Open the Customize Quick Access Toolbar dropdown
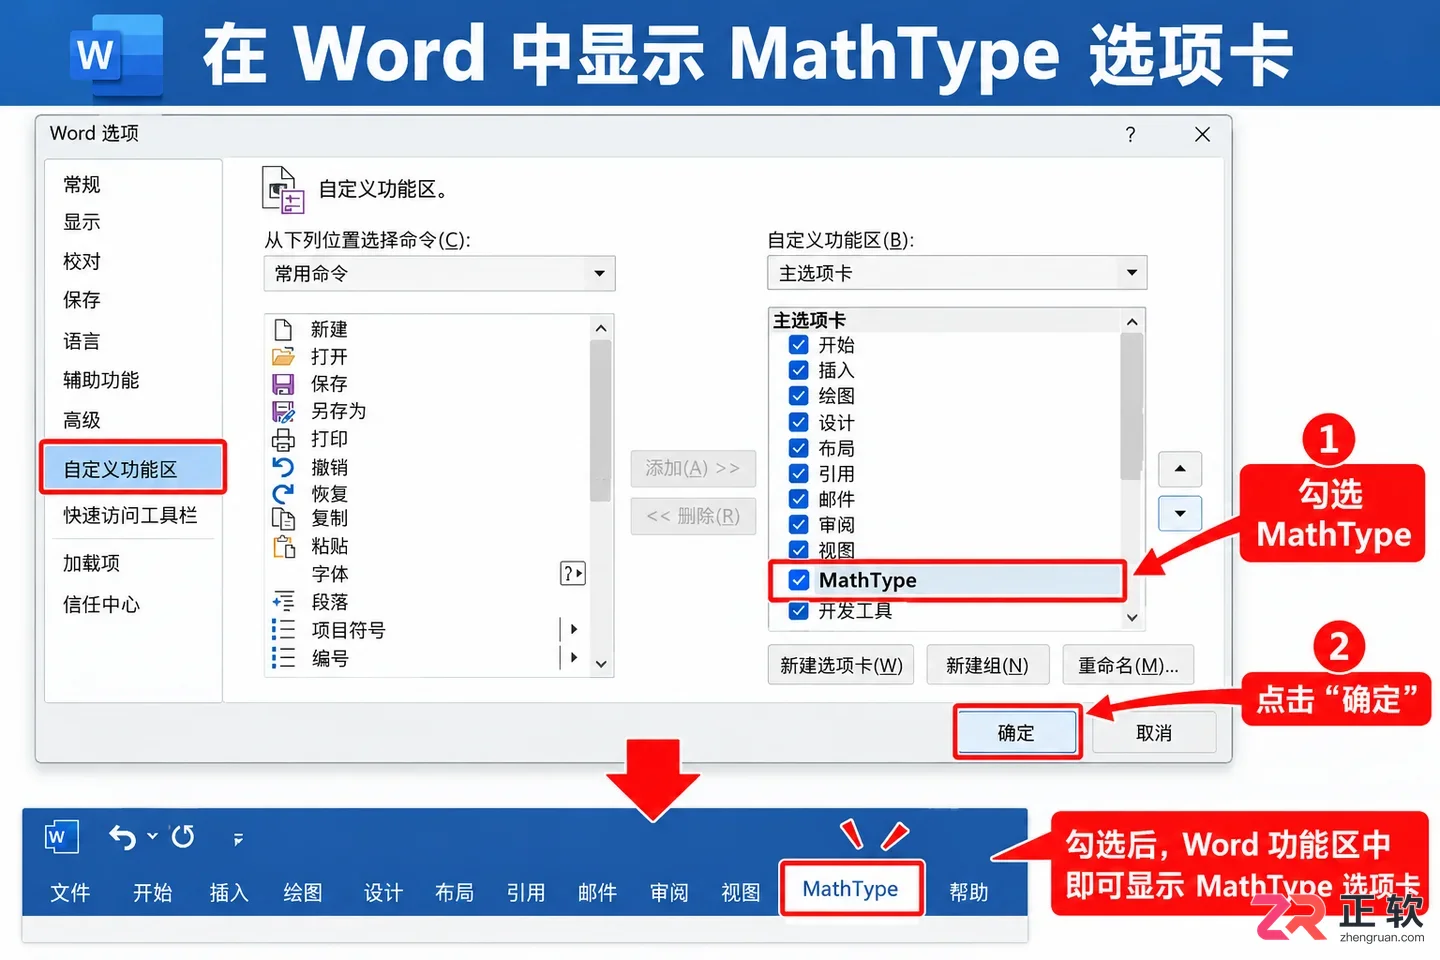This screenshot has width=1440, height=960. click(x=238, y=839)
